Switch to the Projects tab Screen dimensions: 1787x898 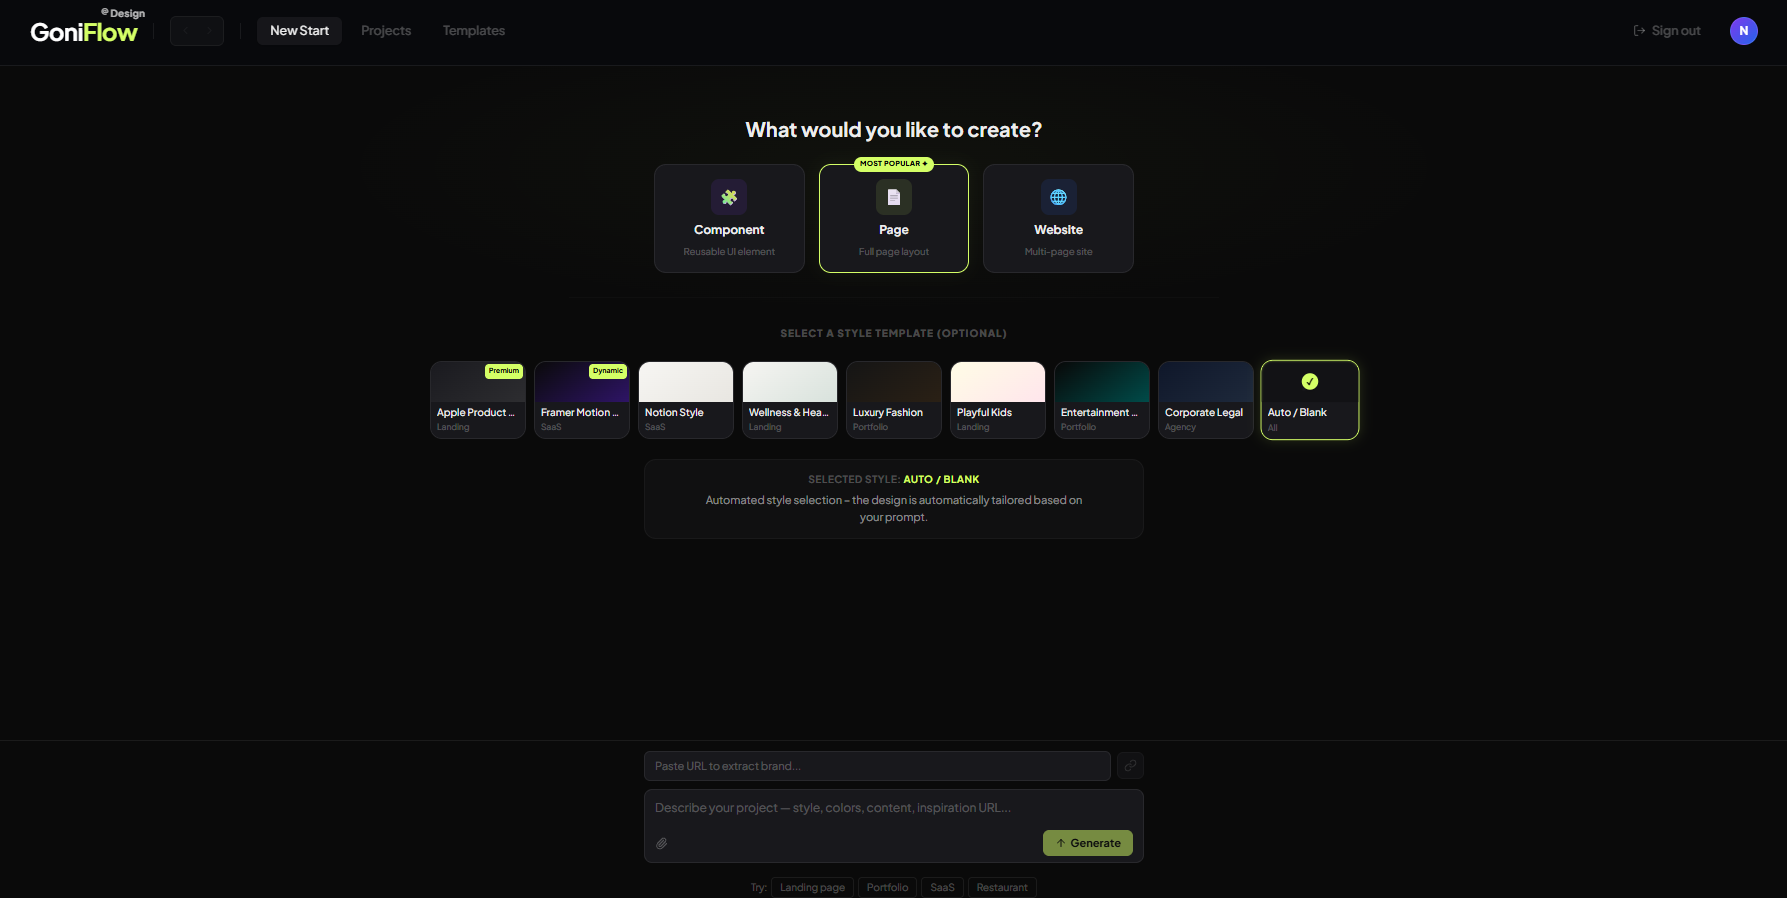tap(386, 31)
